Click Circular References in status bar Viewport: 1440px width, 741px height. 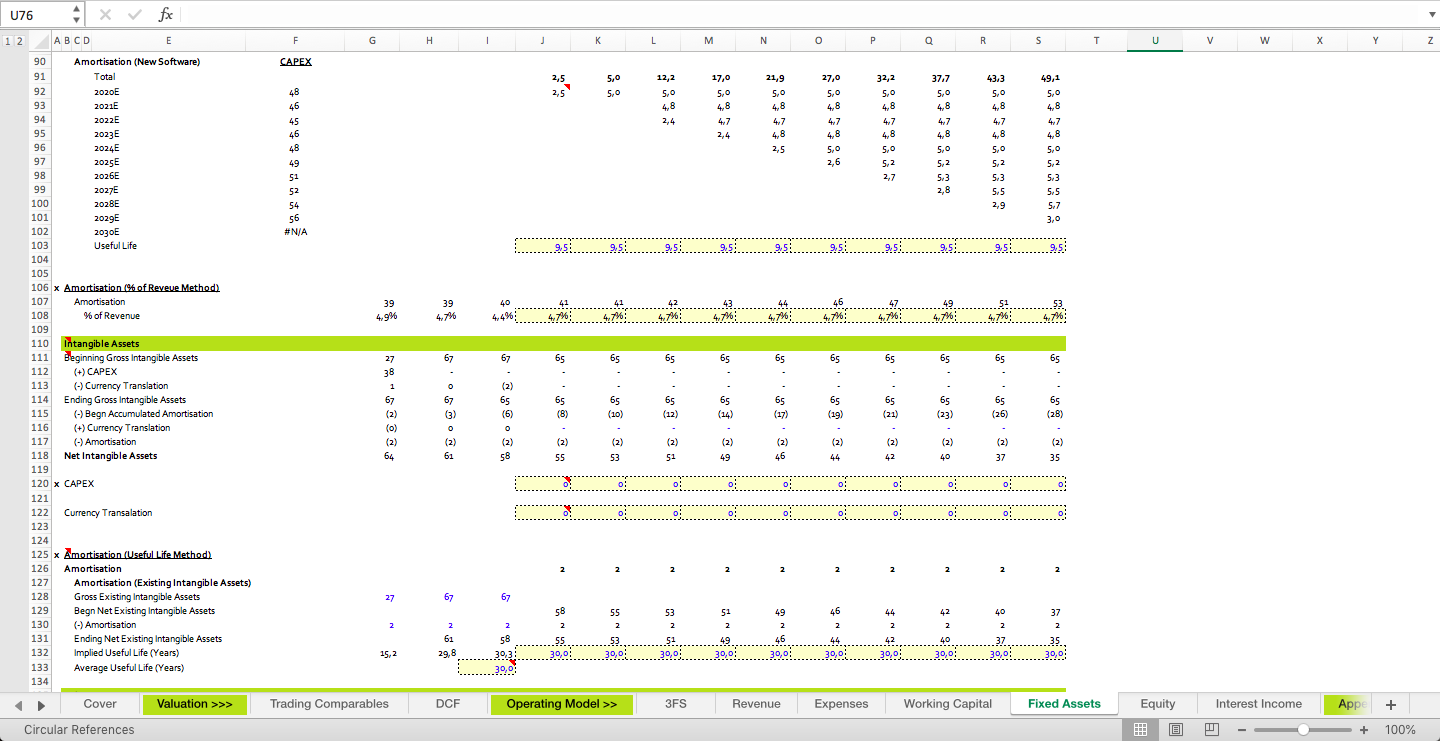click(79, 730)
